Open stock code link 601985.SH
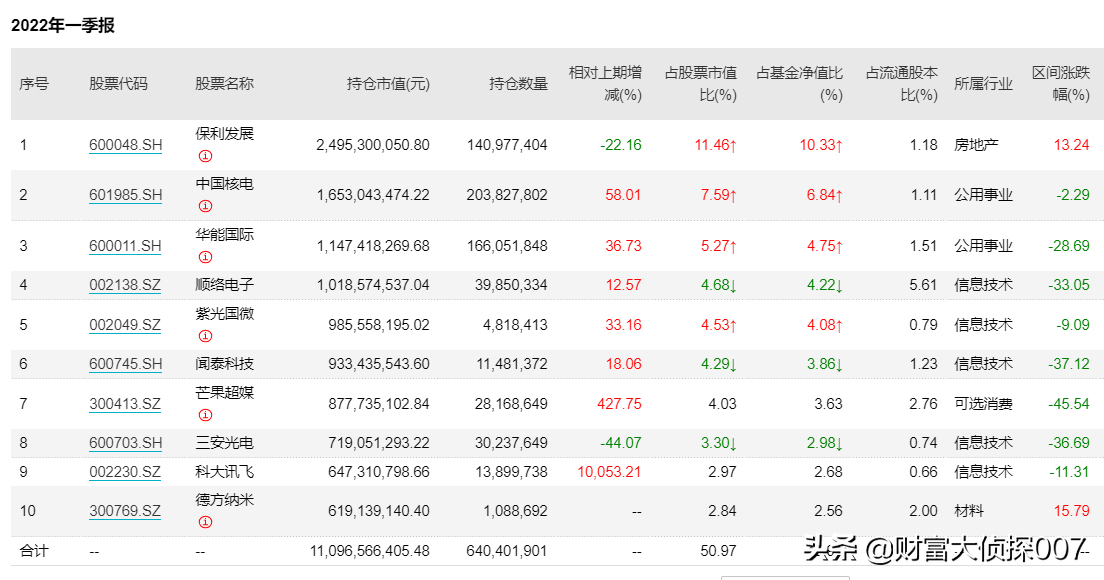This screenshot has height=580, width=1104. (125, 195)
